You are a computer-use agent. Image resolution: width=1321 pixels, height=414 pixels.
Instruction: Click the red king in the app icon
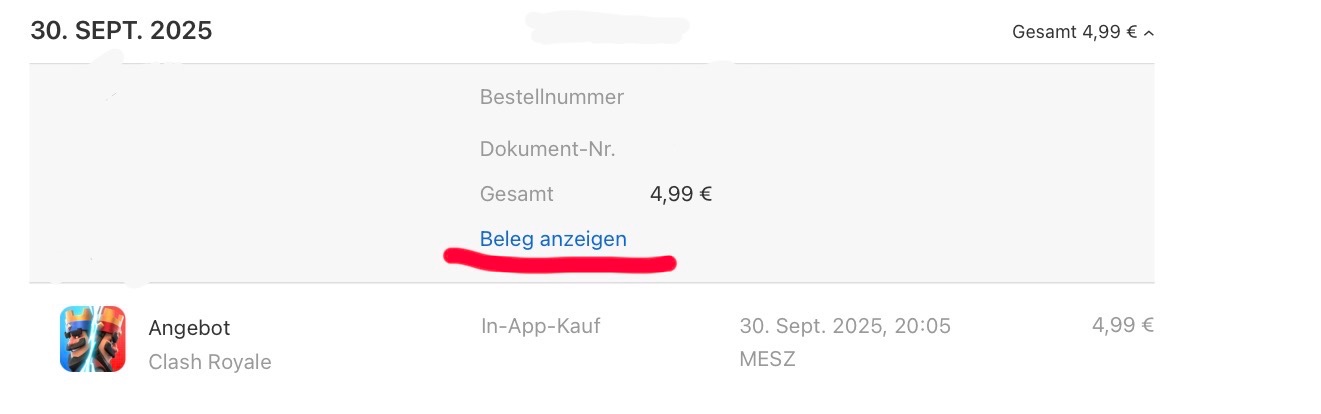pyautogui.click(x=110, y=340)
